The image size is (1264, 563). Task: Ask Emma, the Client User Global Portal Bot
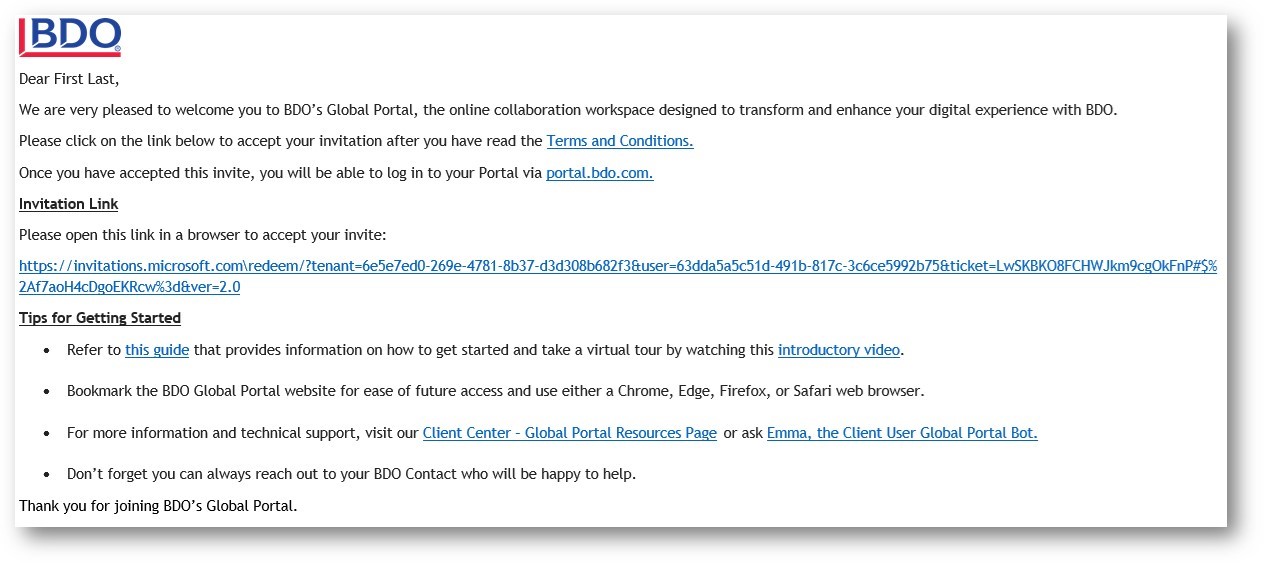tap(902, 433)
